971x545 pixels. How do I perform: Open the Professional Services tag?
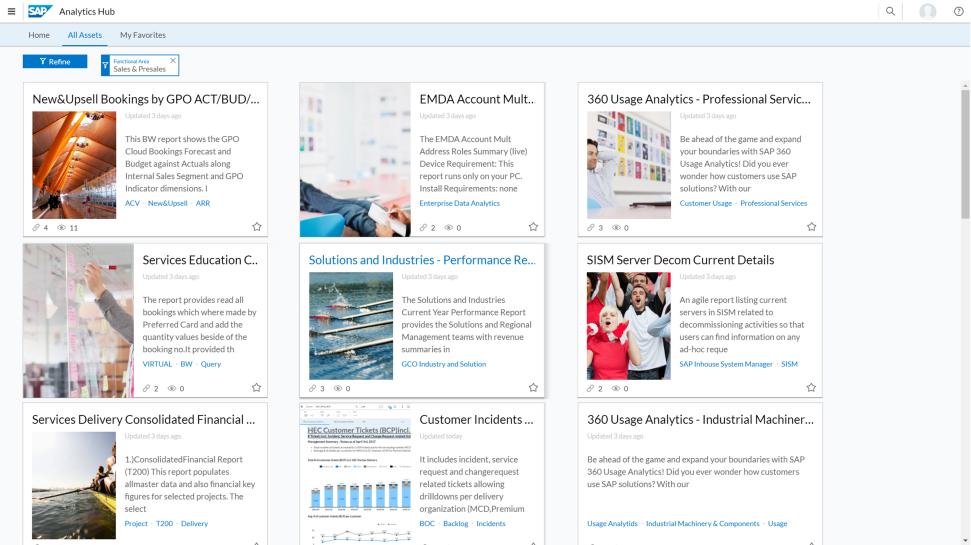click(773, 203)
